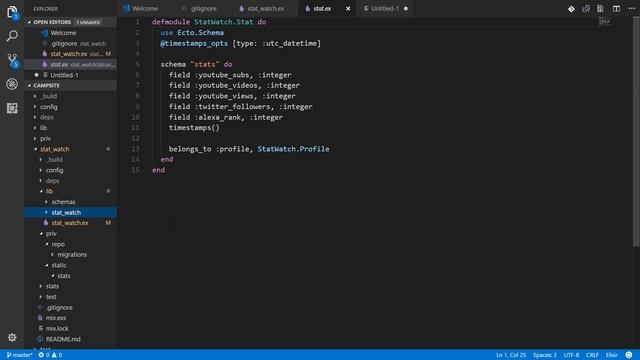Open the Manage gear menu
Image resolution: width=640 pixels, height=360 pixels.
tap(12, 337)
